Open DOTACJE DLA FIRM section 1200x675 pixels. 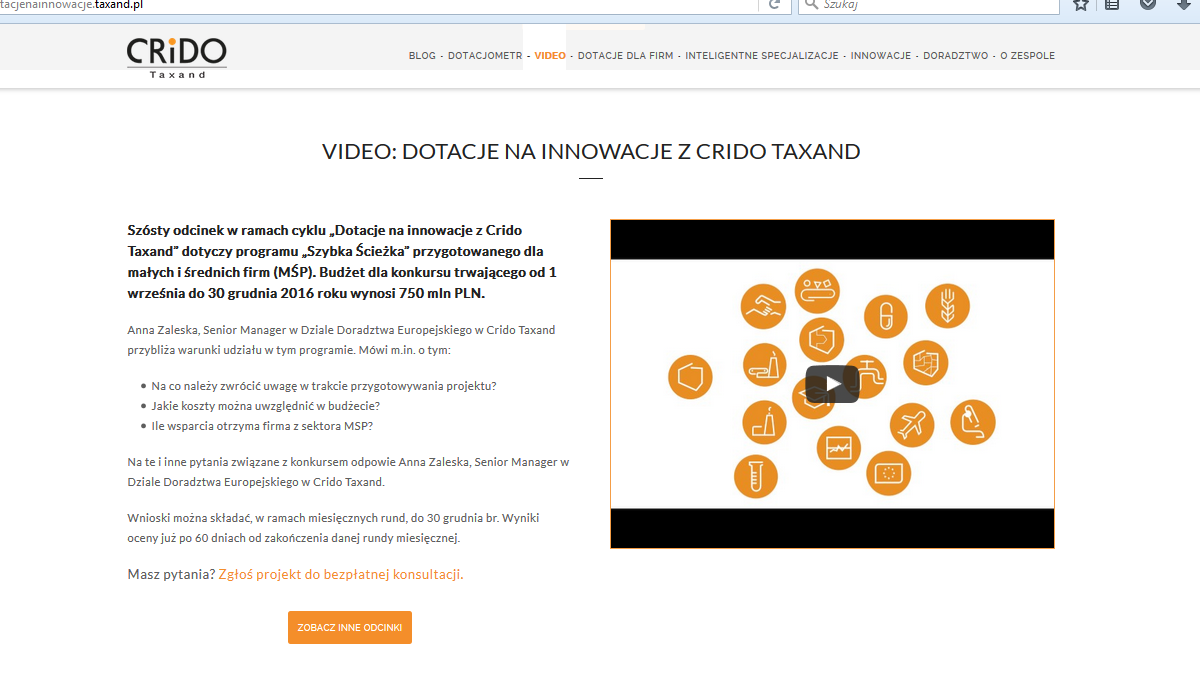pos(625,56)
